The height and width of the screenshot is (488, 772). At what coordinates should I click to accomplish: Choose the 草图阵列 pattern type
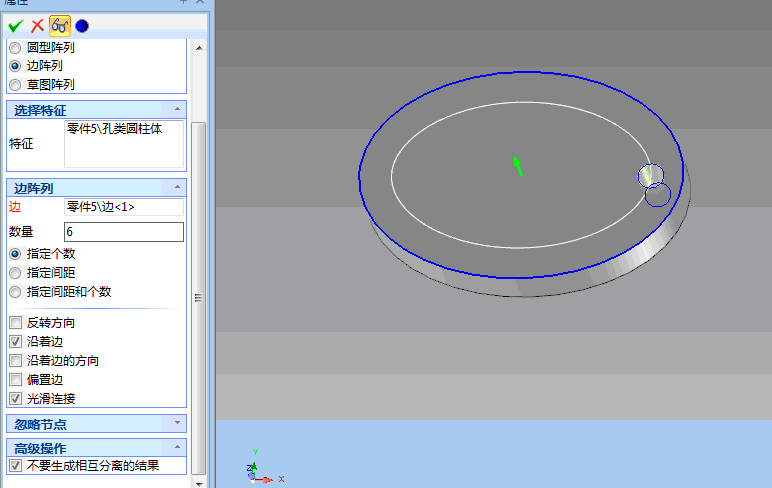tap(15, 85)
